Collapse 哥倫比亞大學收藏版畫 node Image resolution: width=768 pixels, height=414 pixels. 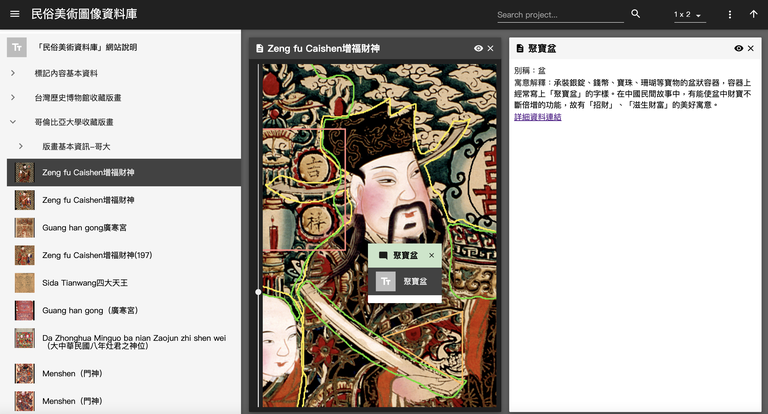point(13,122)
